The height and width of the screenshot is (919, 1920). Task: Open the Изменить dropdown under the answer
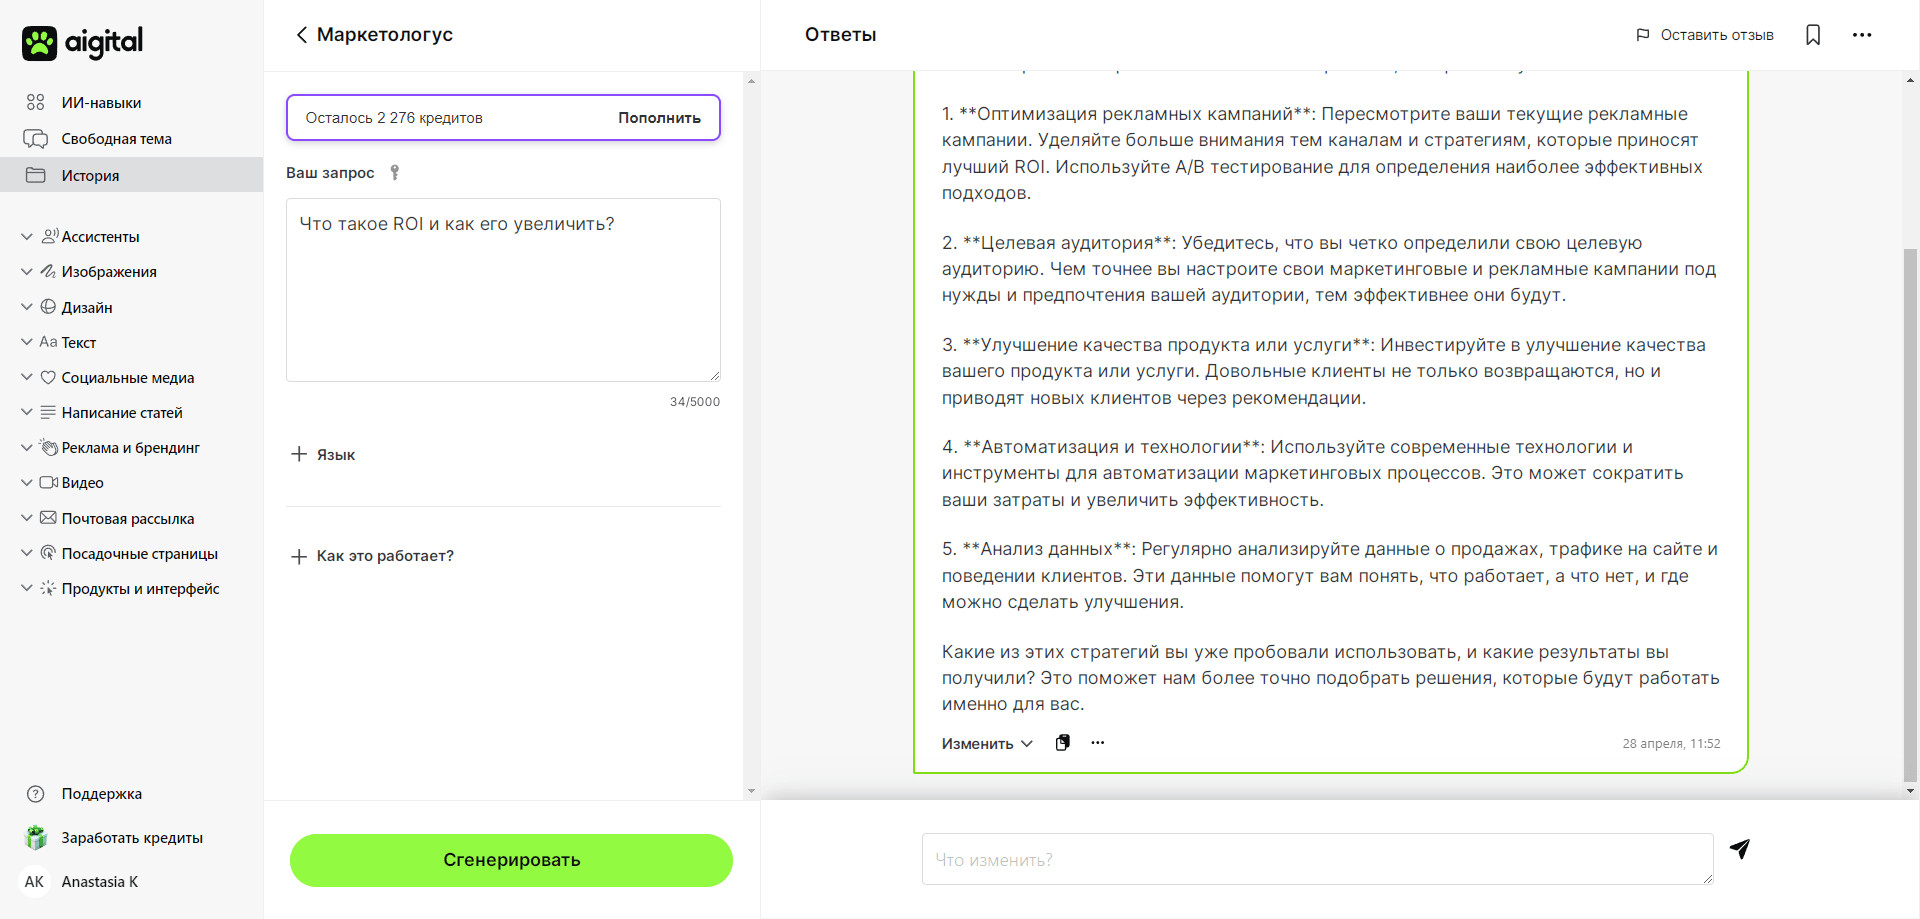tap(987, 744)
